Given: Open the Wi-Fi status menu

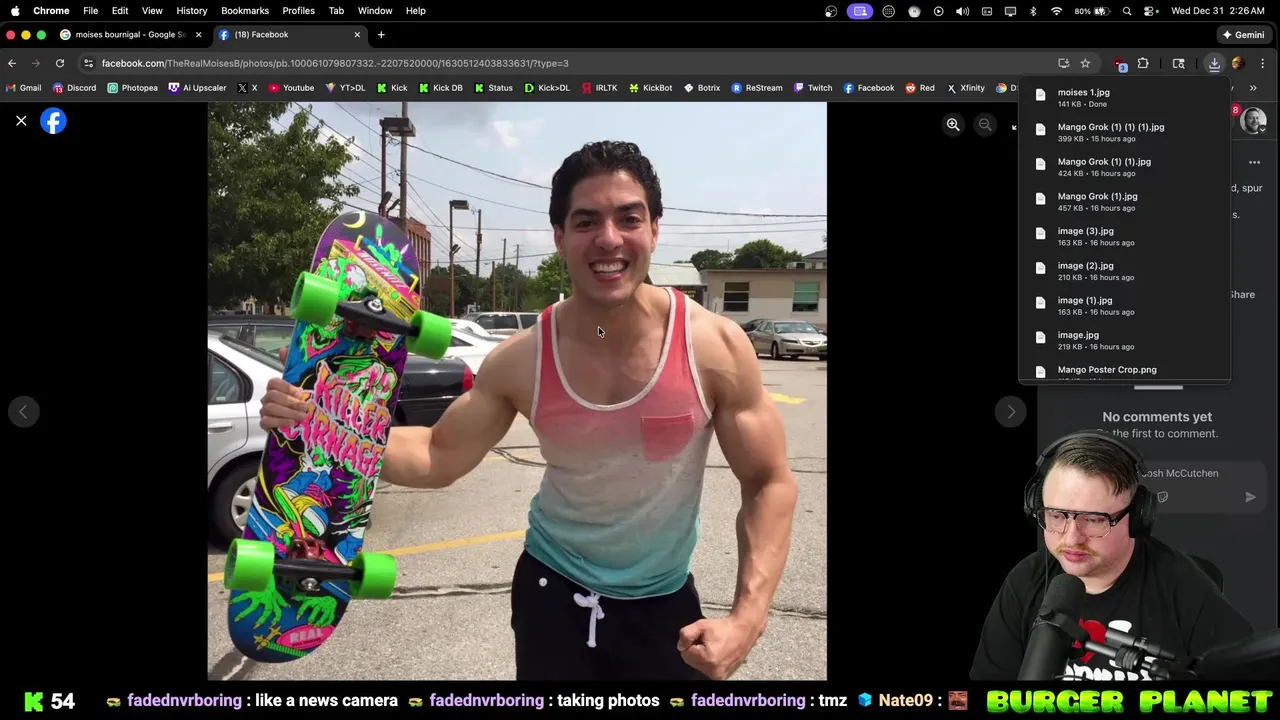Looking at the screenshot, I should point(1057,11).
